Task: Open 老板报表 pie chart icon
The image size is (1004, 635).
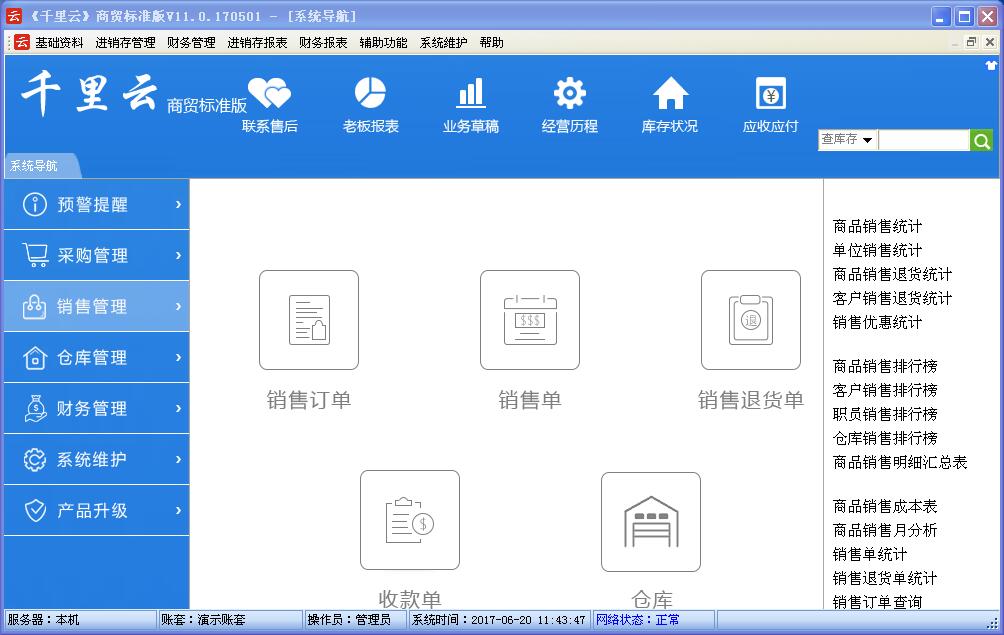Action: click(x=370, y=95)
